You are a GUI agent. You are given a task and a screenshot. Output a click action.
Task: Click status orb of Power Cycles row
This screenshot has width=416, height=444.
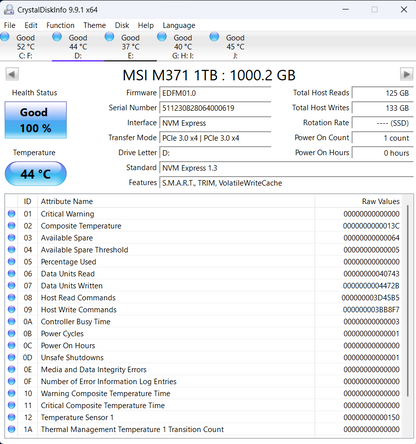12,334
